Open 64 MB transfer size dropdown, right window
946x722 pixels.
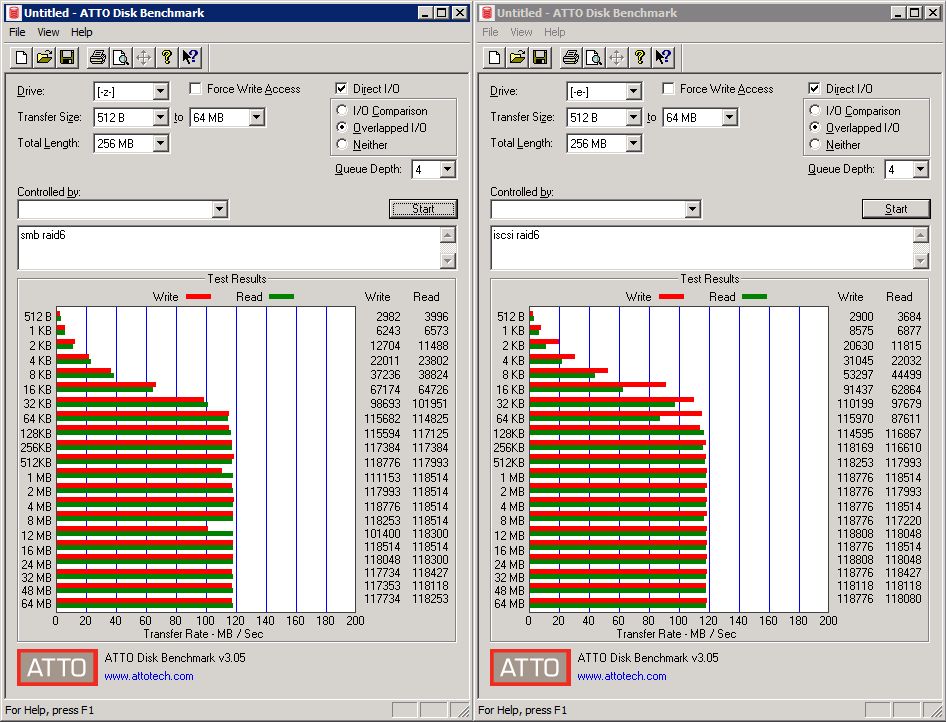[x=729, y=118]
